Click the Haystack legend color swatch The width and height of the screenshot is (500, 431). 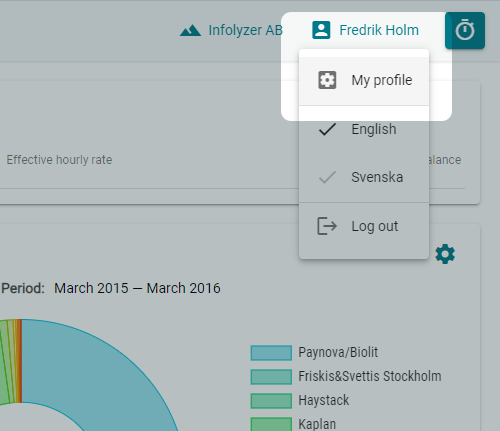pos(271,401)
